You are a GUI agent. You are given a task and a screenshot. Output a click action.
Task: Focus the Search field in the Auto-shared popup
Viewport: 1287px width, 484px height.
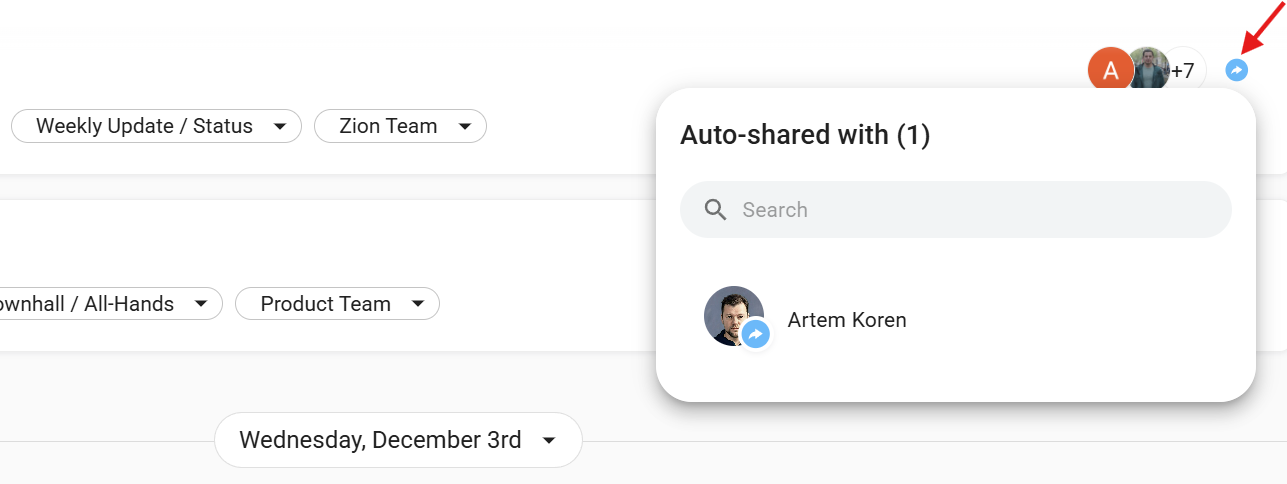click(960, 210)
